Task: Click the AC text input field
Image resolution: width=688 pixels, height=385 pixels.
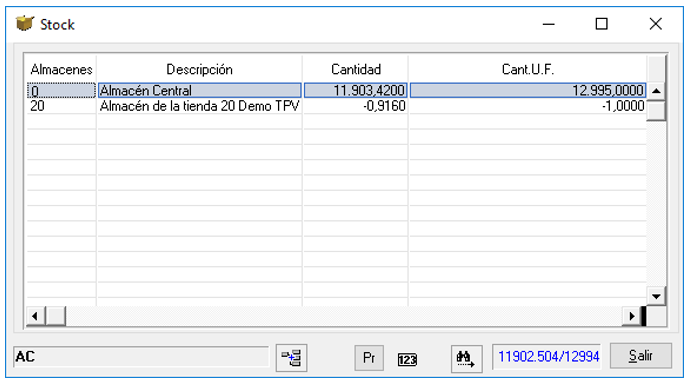Action: click(141, 356)
